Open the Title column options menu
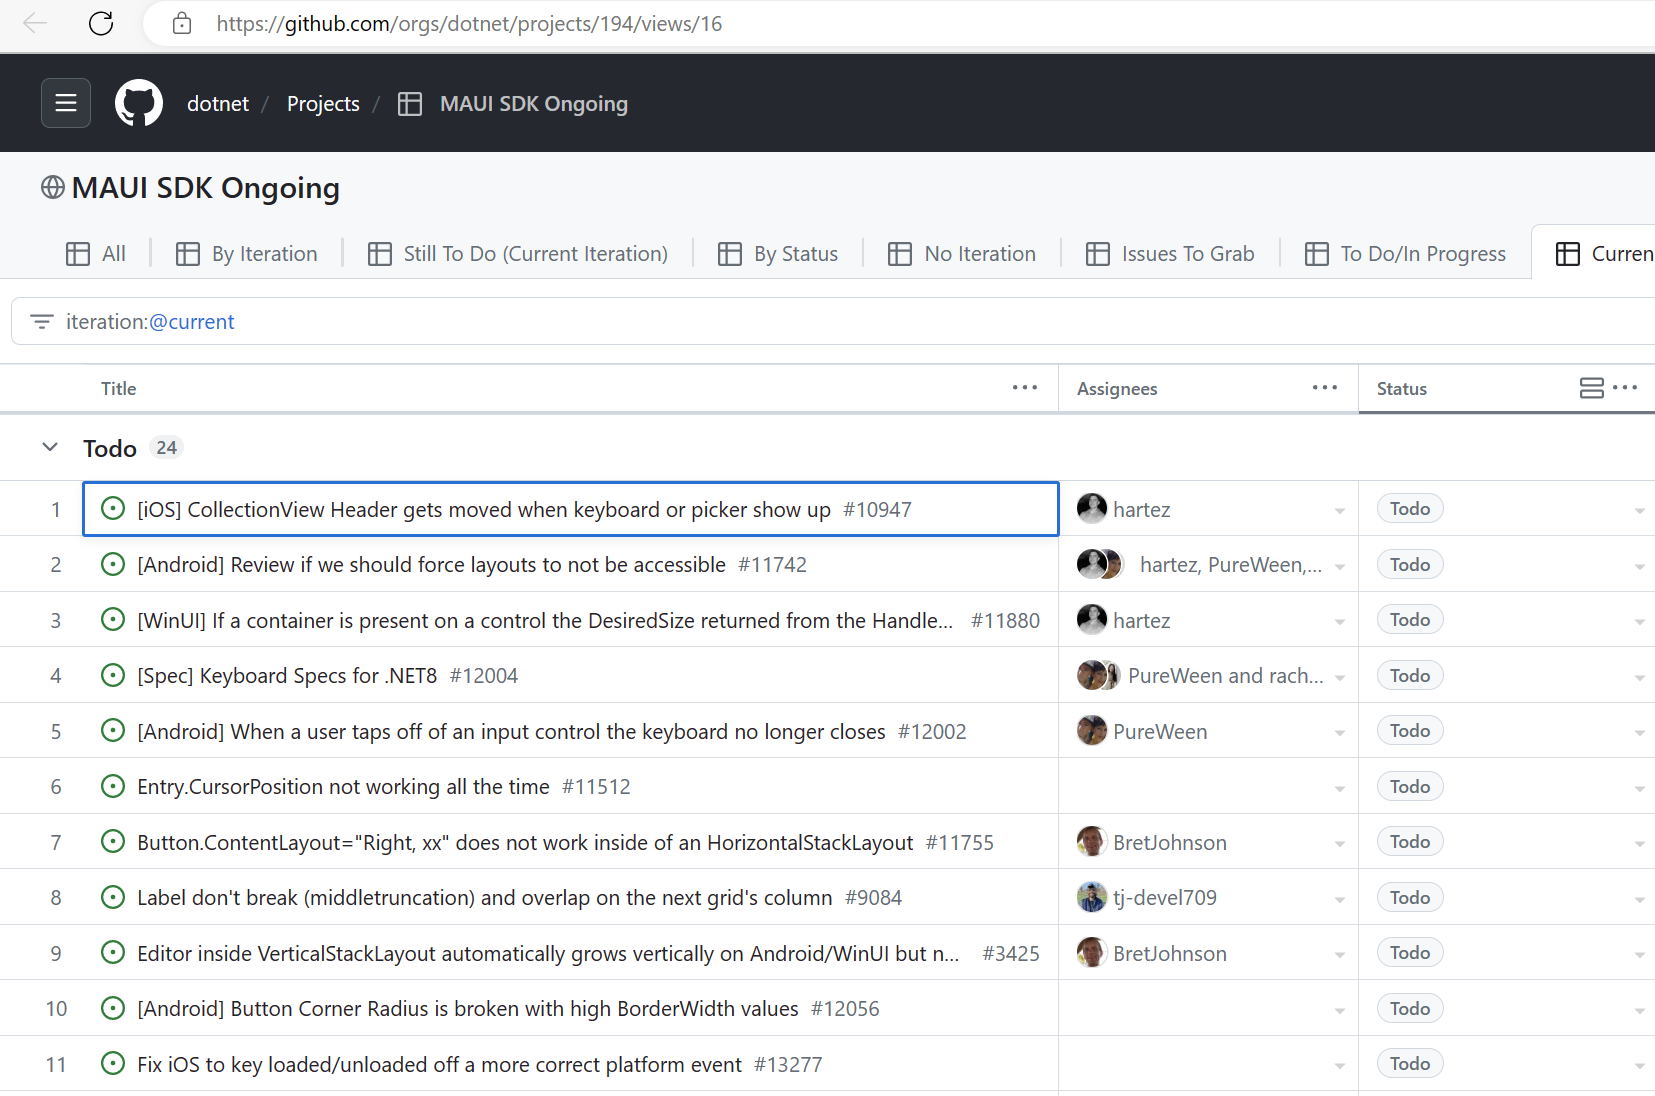 coord(1024,388)
